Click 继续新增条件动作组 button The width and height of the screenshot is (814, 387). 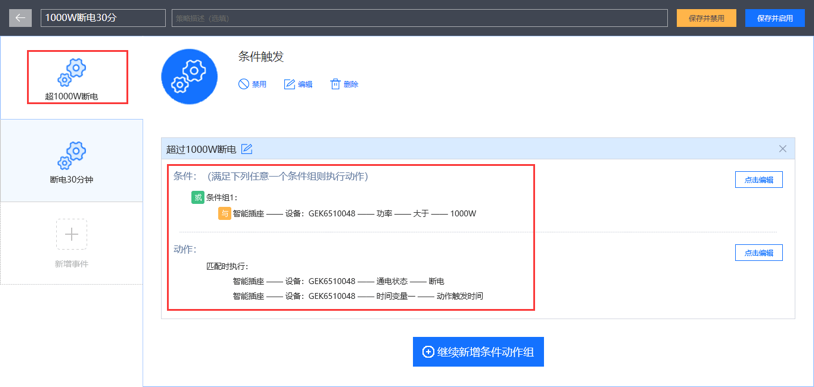tap(478, 352)
